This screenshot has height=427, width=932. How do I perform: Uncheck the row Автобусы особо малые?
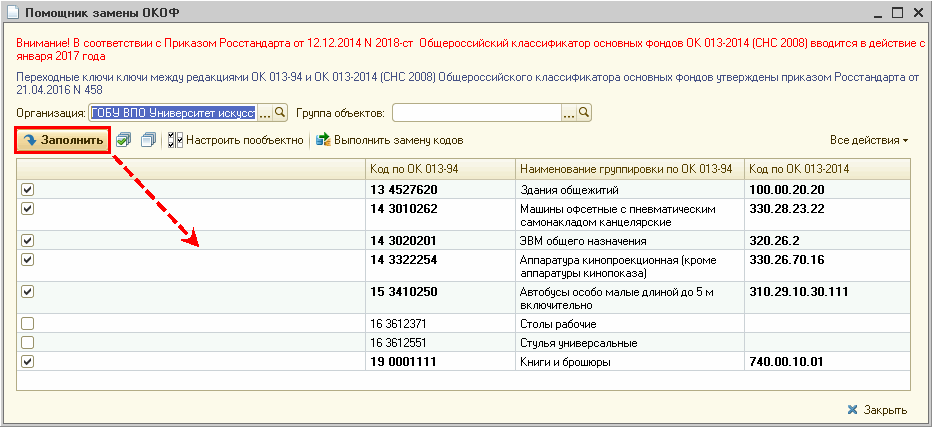[27, 291]
